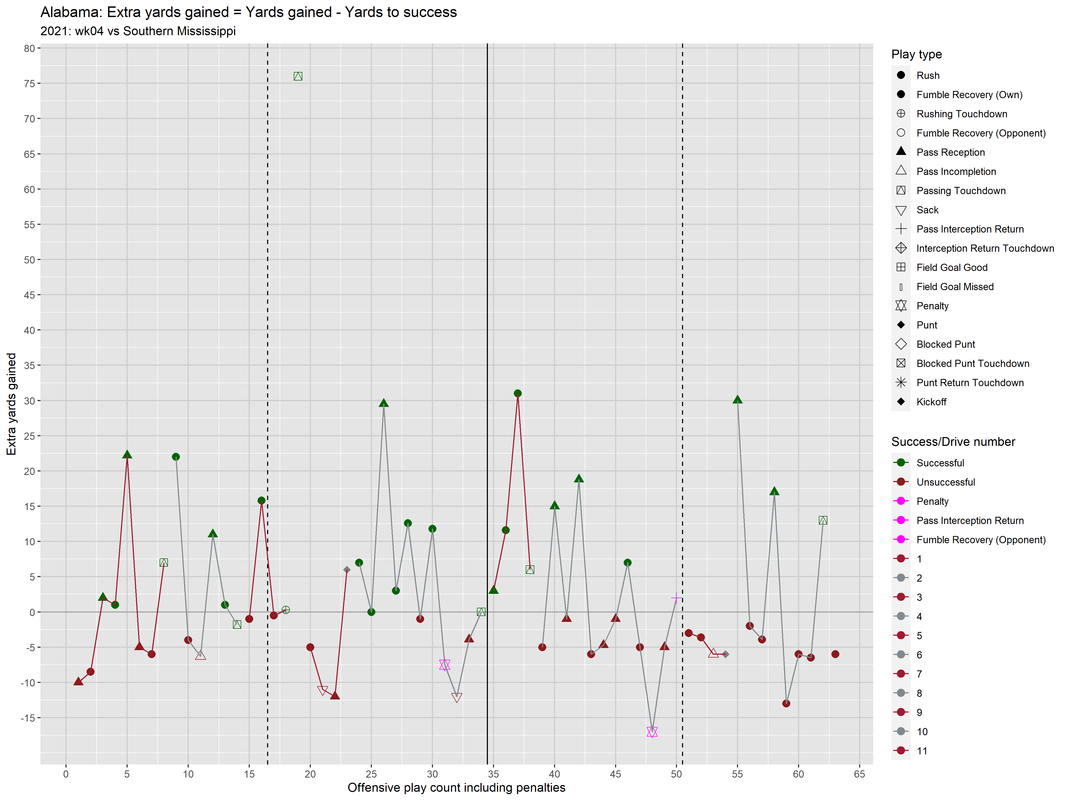This screenshot has width=1067, height=800.
Task: Select the drive number 2 gray legend key
Action: coord(901,578)
